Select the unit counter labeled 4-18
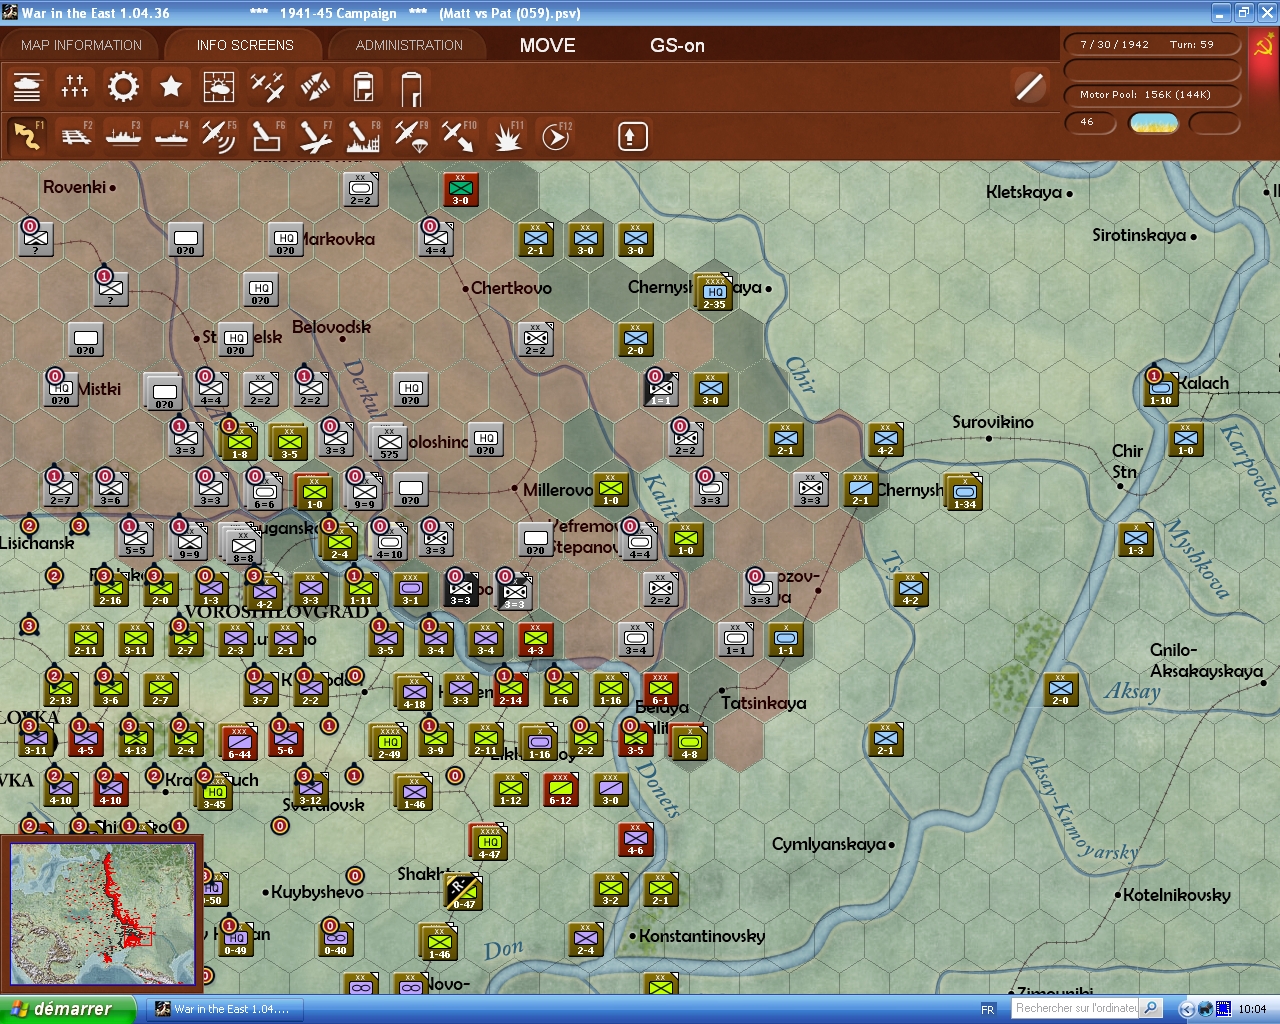 [414, 691]
